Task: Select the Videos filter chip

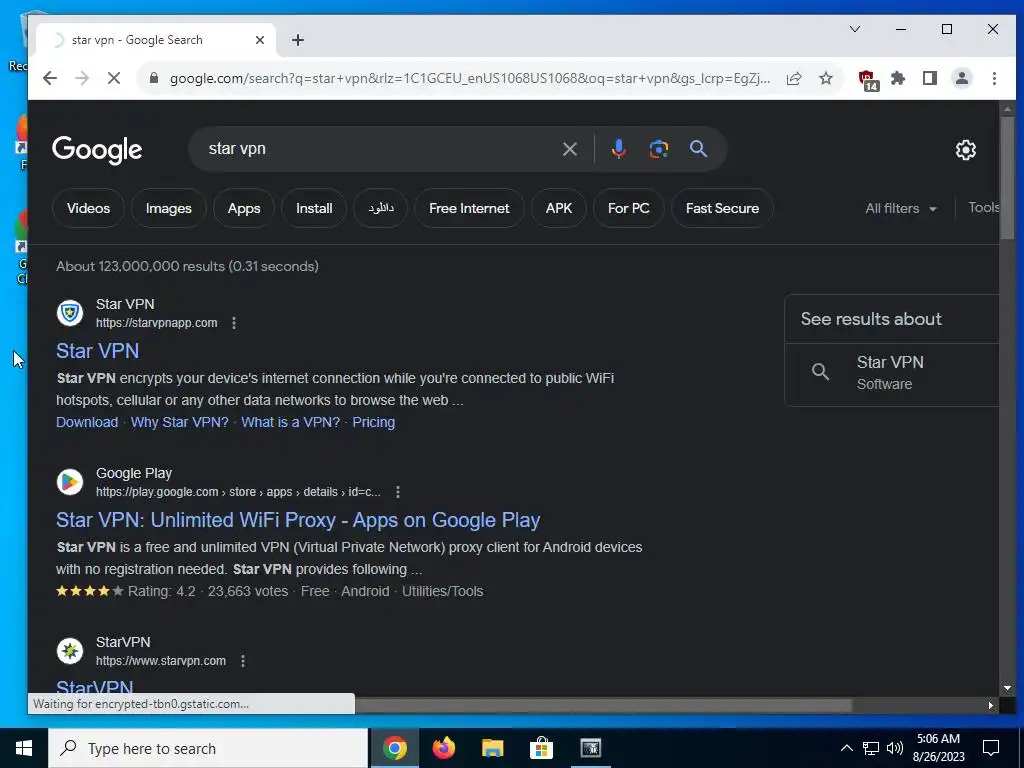Action: (x=88, y=208)
